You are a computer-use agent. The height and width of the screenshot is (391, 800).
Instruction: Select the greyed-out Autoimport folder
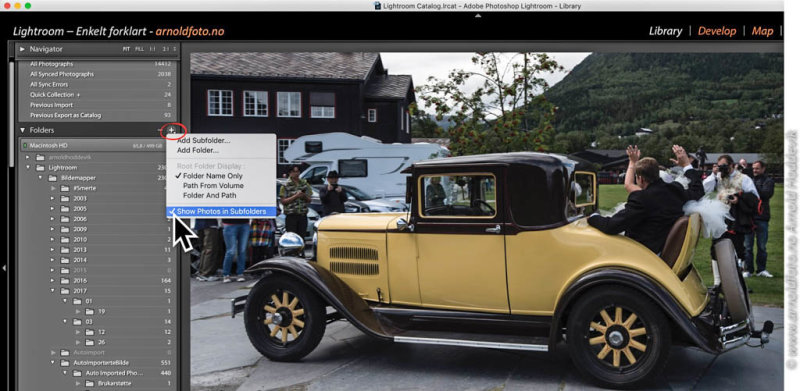coord(89,353)
